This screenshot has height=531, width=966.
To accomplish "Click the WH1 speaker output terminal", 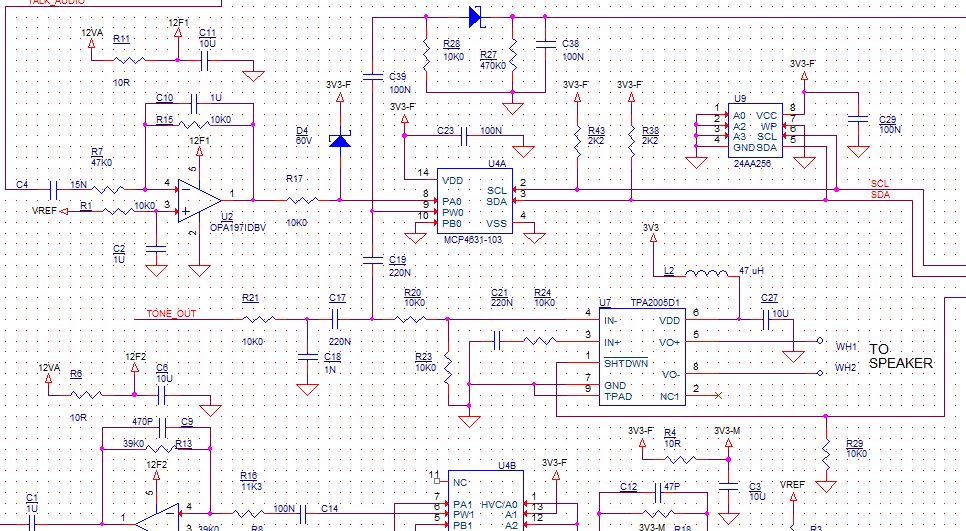I will (819, 341).
